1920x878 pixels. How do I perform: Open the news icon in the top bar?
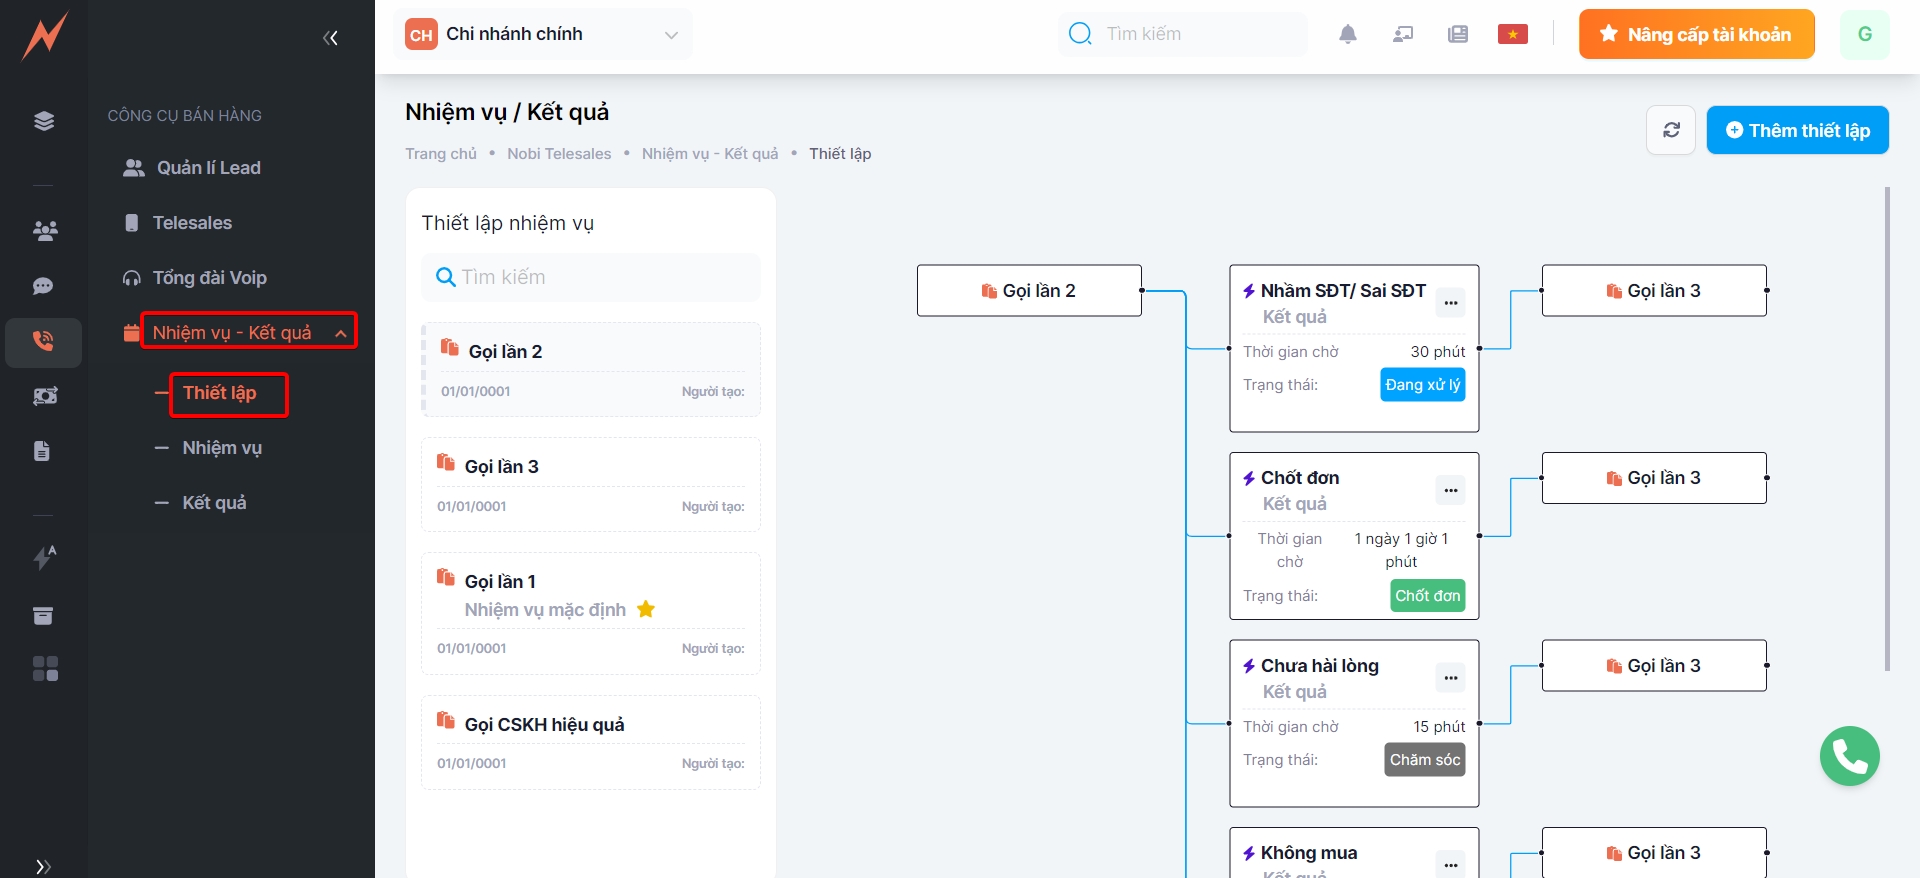pos(1457,34)
